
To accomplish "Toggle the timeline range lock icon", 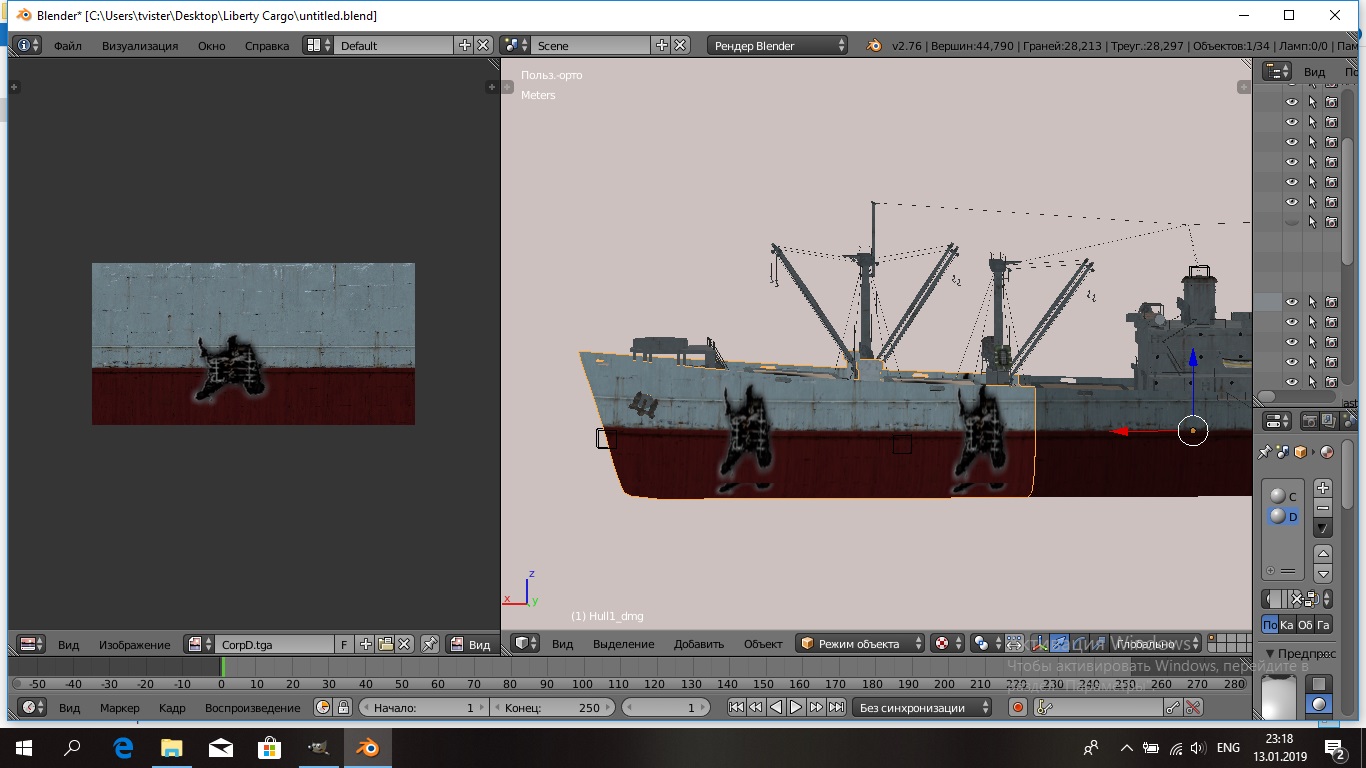I will [343, 708].
